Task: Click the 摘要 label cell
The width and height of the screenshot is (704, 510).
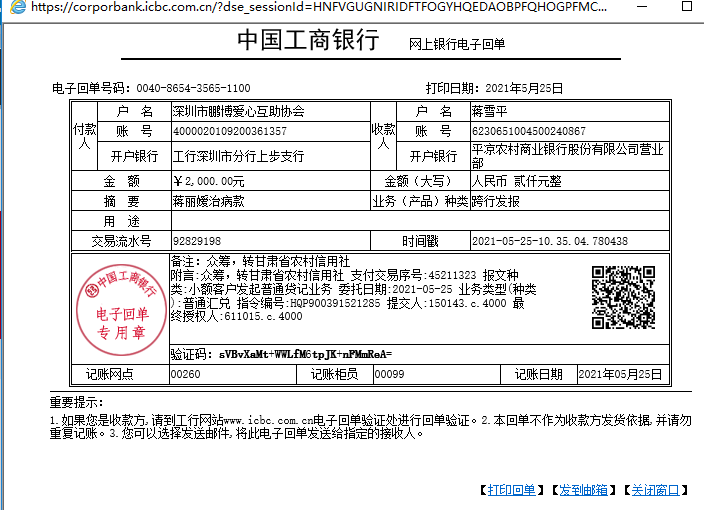Action: [x=121, y=201]
